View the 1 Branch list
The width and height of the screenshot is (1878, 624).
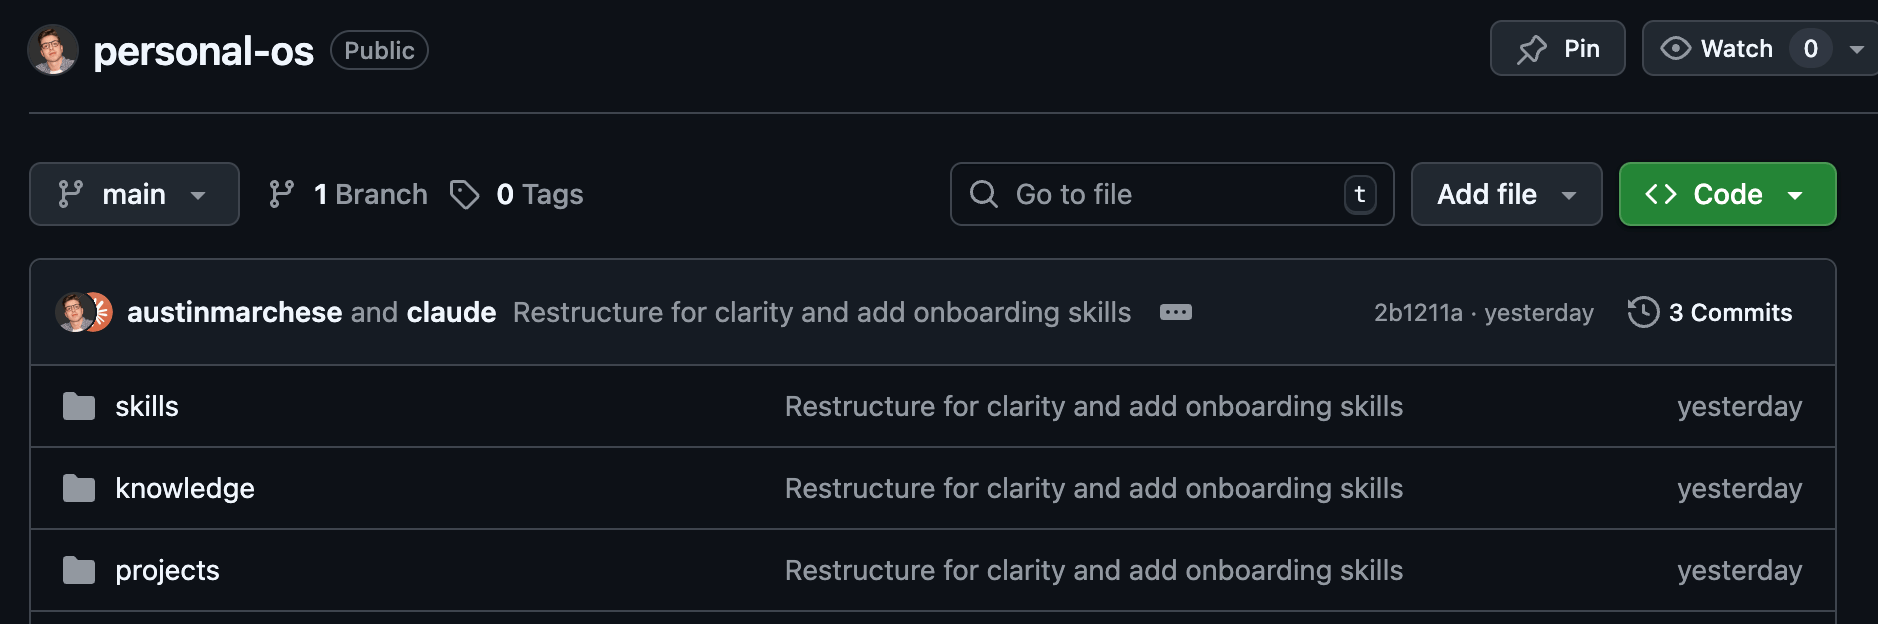(349, 194)
